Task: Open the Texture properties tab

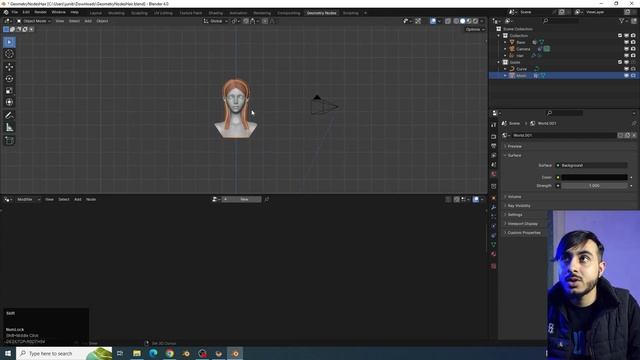Action: click(493, 266)
